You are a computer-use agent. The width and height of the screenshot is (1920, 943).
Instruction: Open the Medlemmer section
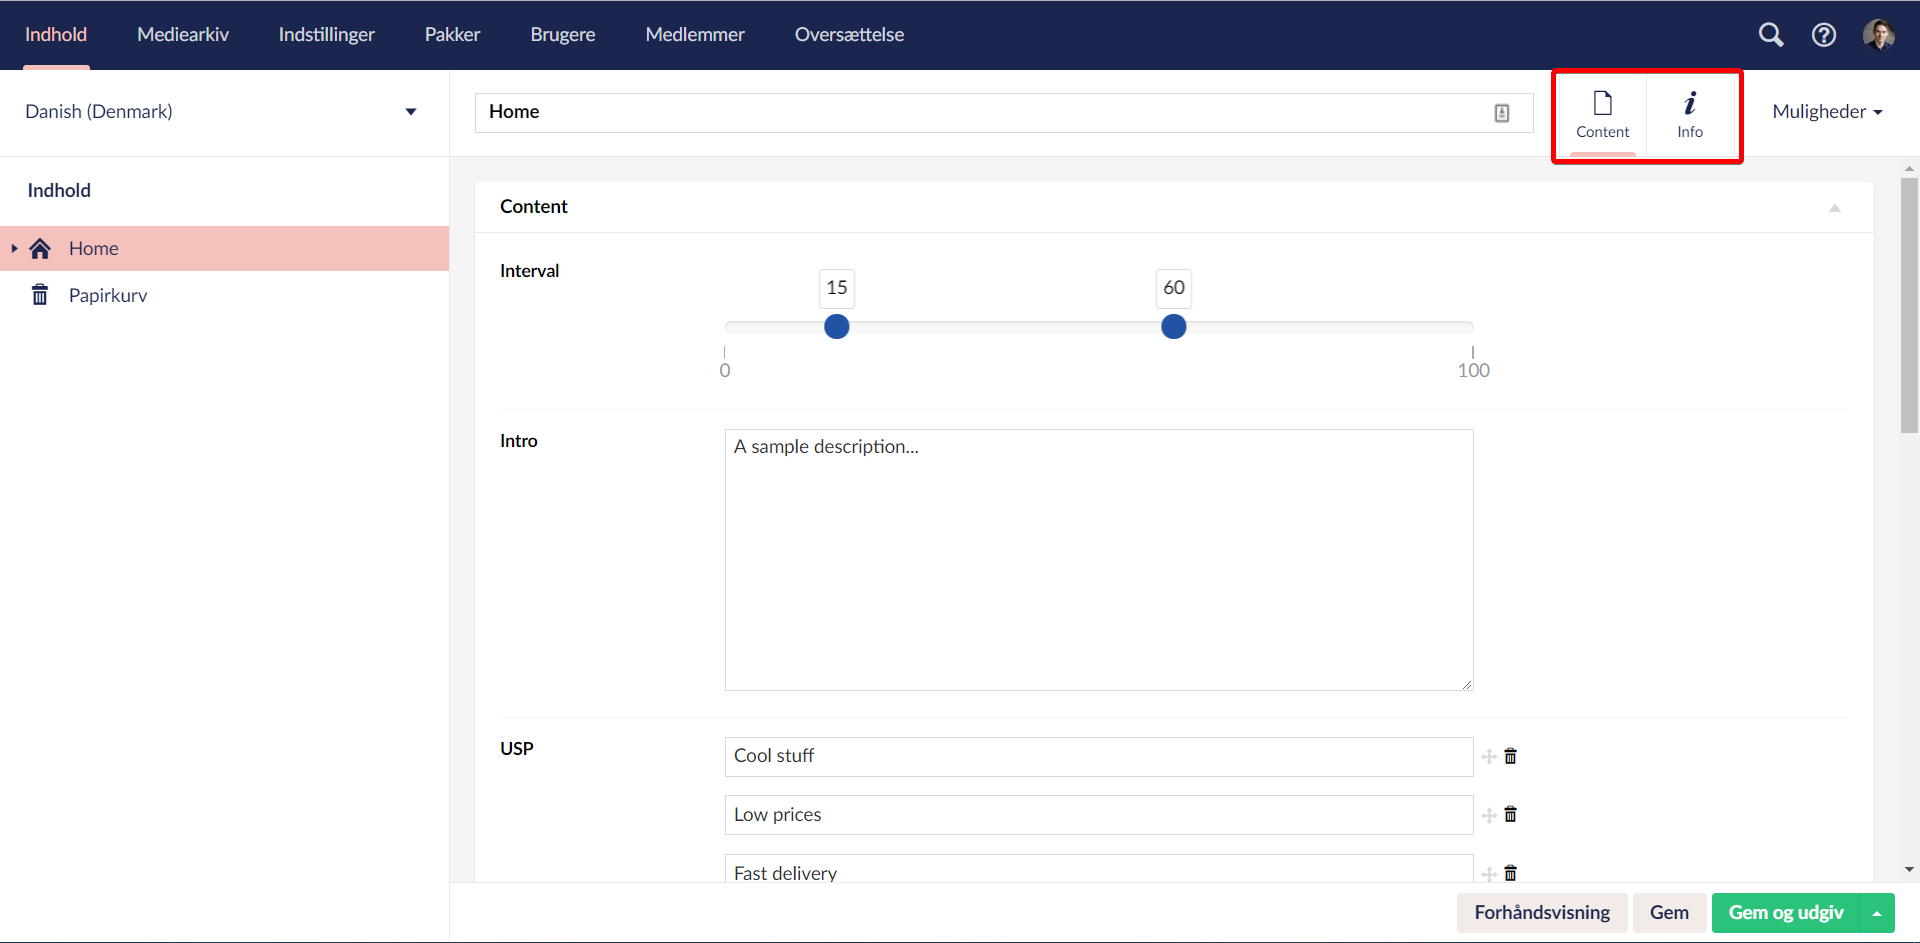pos(695,34)
